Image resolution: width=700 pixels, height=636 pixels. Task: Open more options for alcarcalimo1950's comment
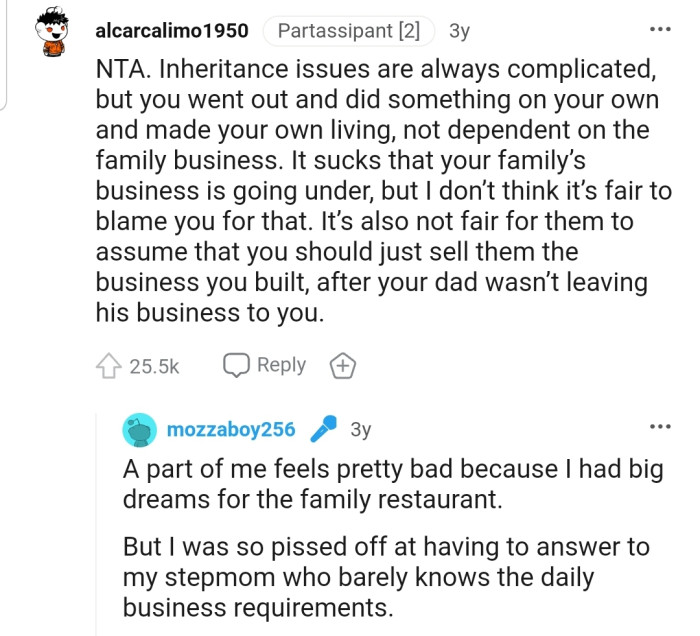[x=659, y=29]
